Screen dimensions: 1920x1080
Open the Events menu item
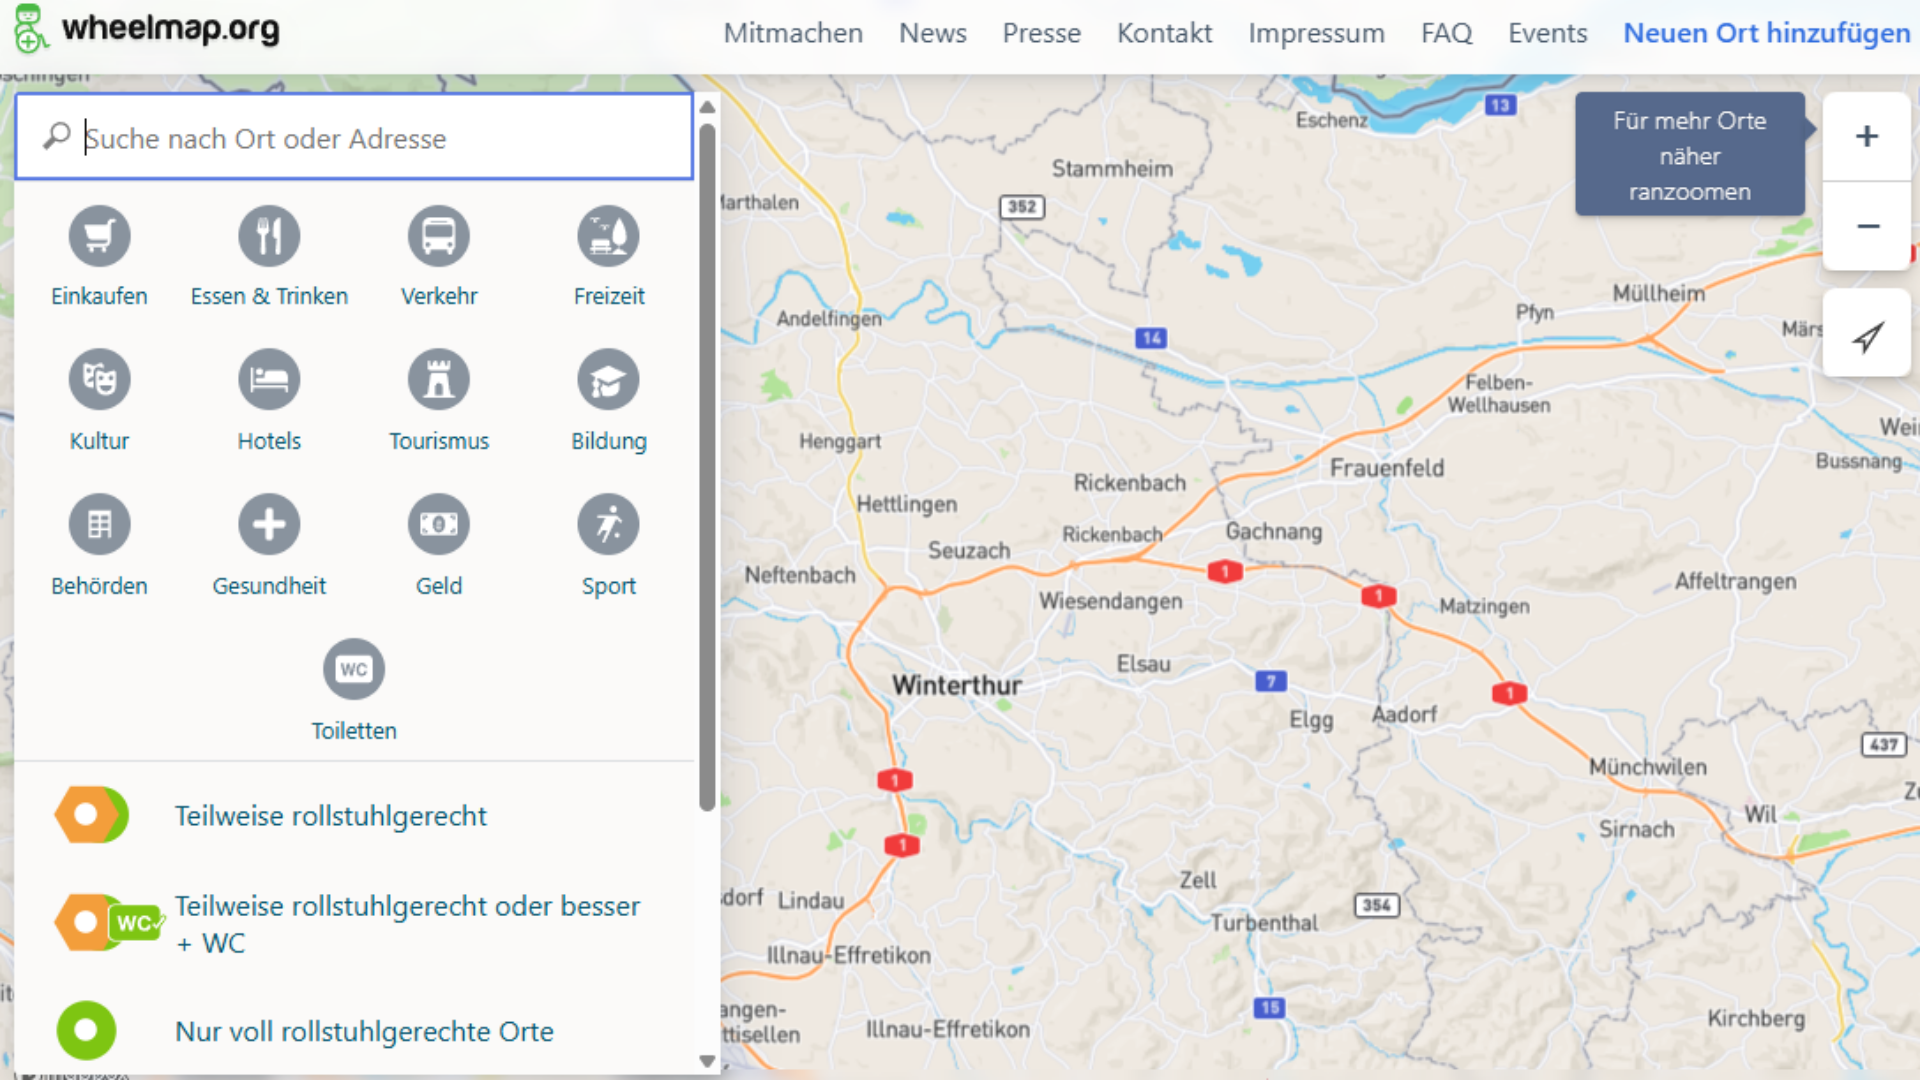coord(1547,33)
